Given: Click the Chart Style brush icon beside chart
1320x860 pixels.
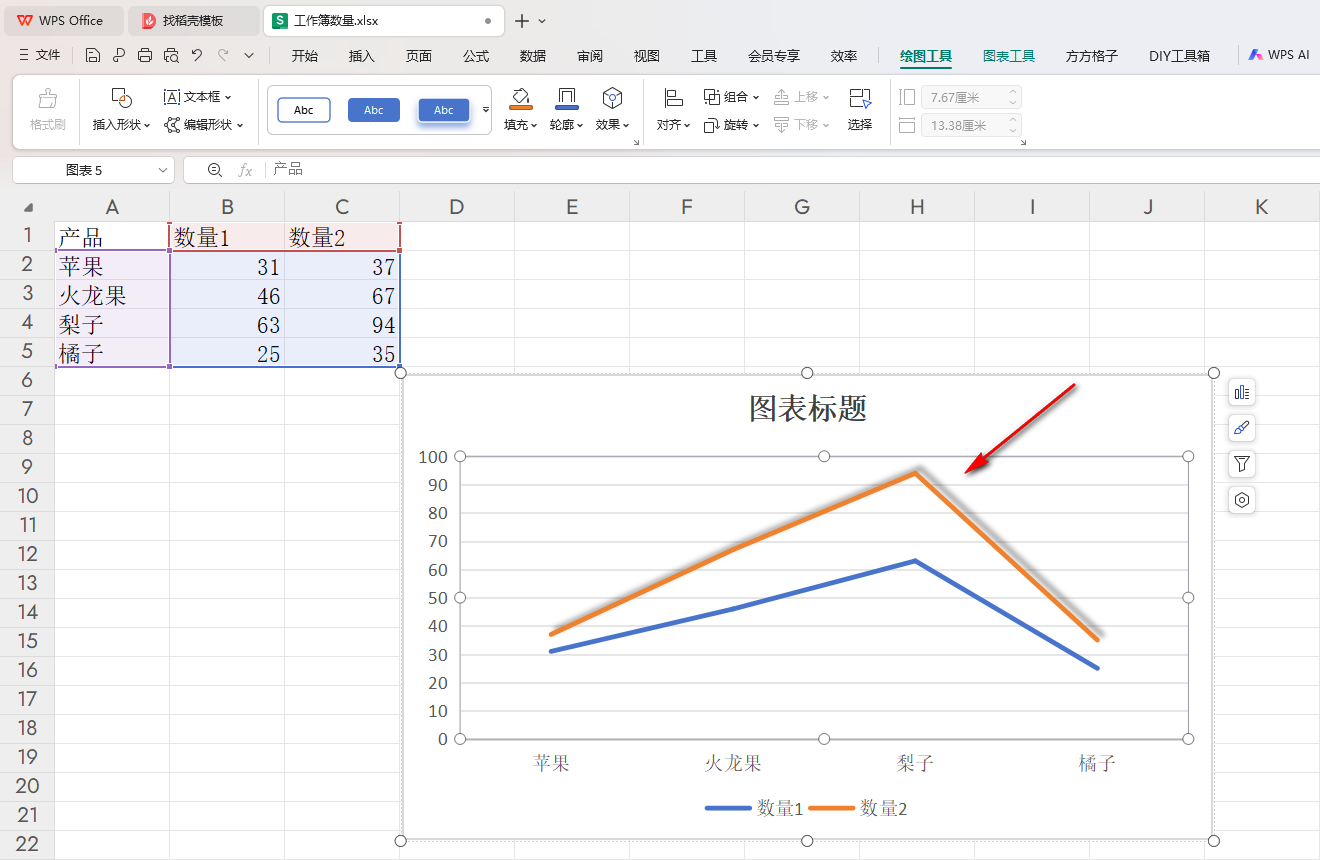Looking at the screenshot, I should [x=1242, y=428].
